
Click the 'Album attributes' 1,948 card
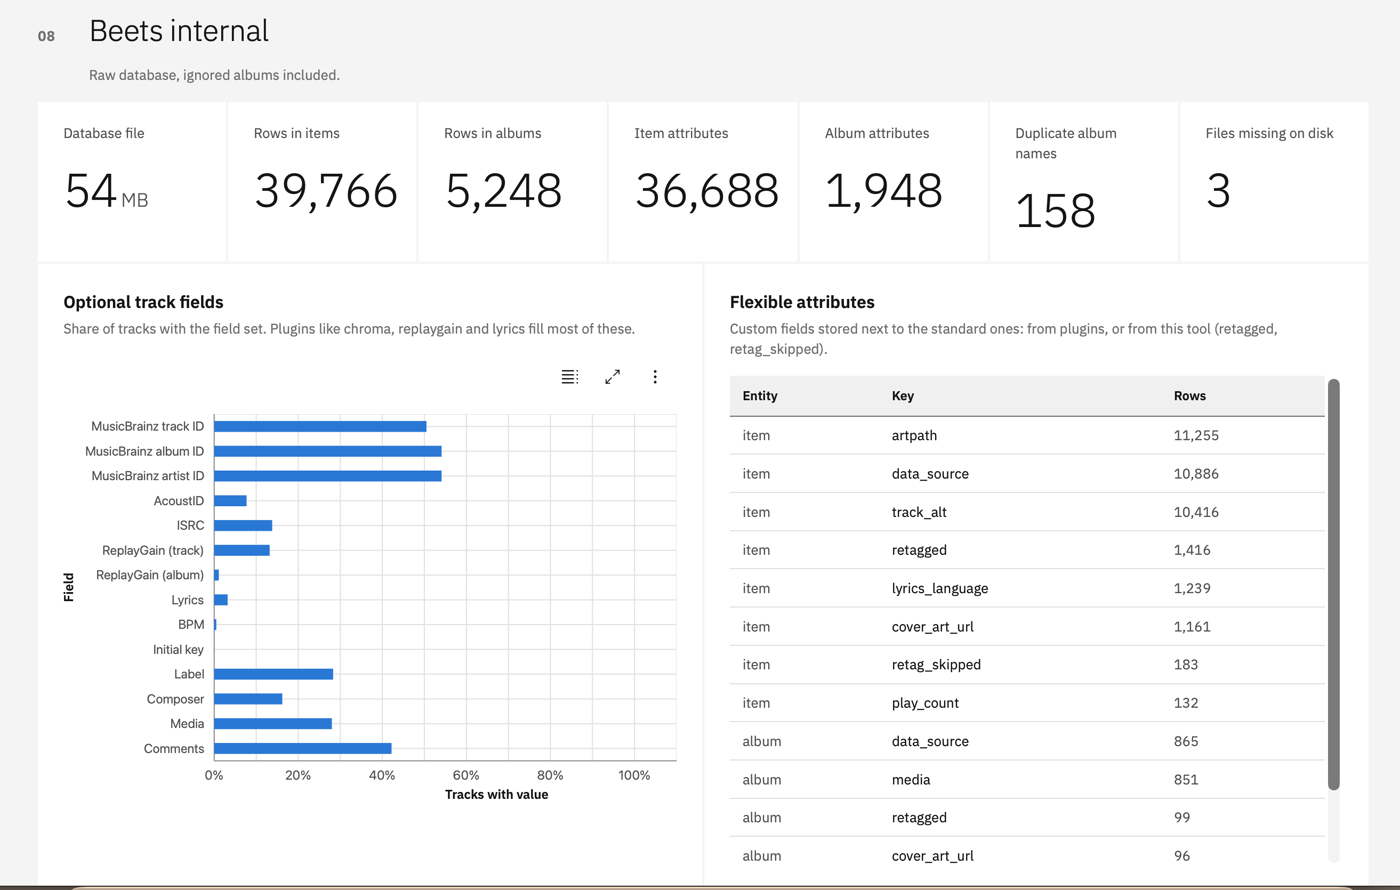[x=894, y=181]
